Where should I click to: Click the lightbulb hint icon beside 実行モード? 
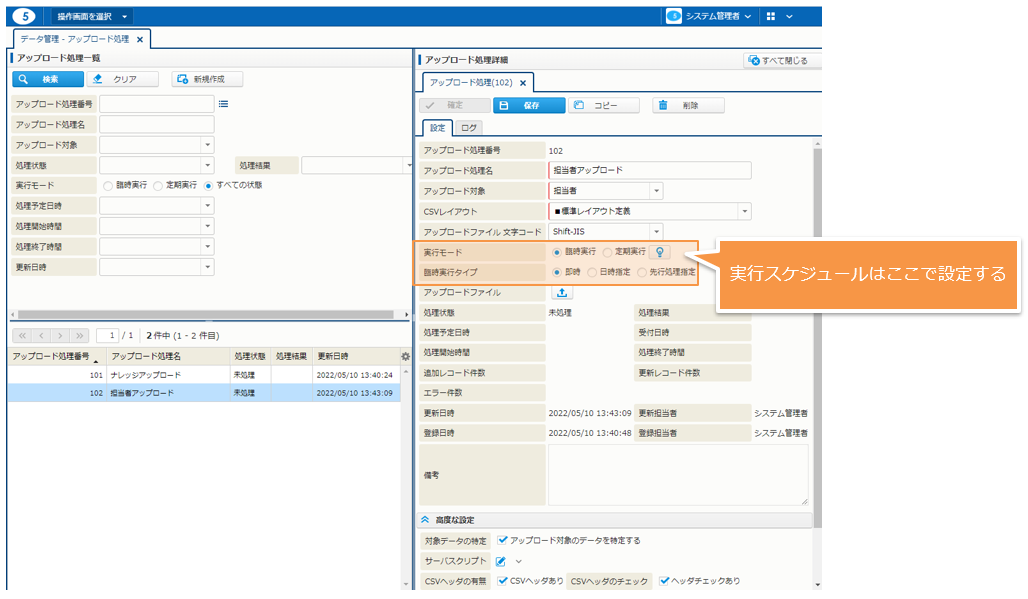(x=660, y=252)
